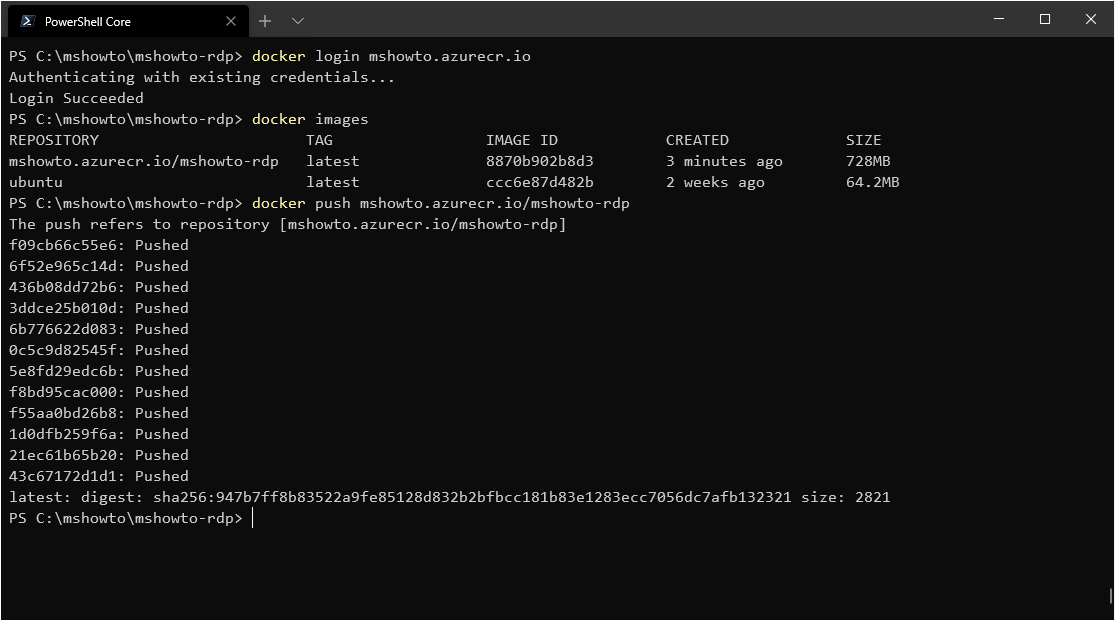Viewport: 1115px width, 621px height.
Task: Click layer 3ddce25b010d Pushed line
Action: (99, 308)
